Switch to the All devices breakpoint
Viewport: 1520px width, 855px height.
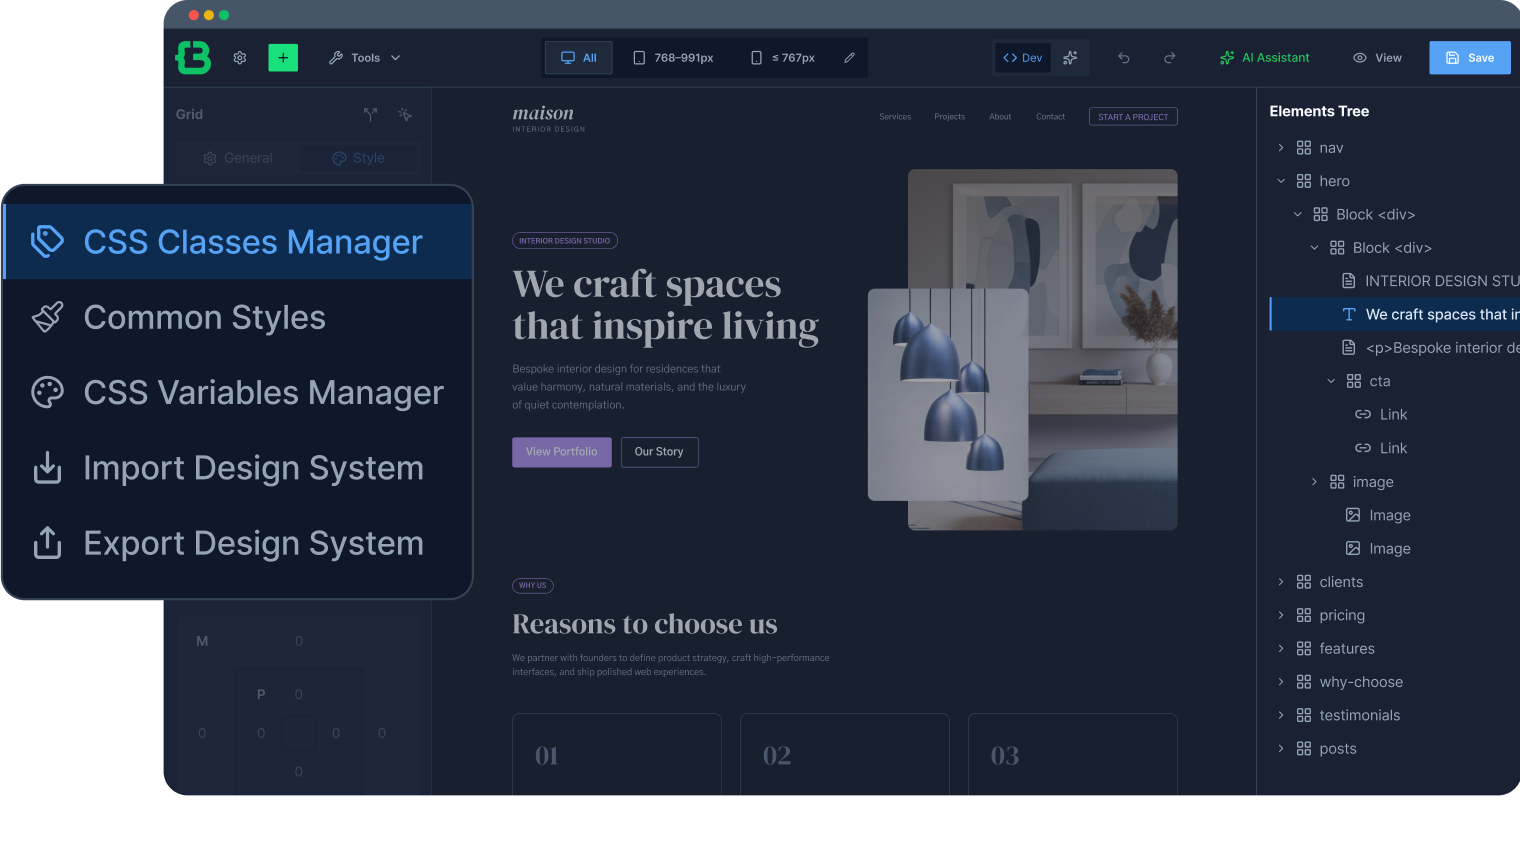pos(579,58)
